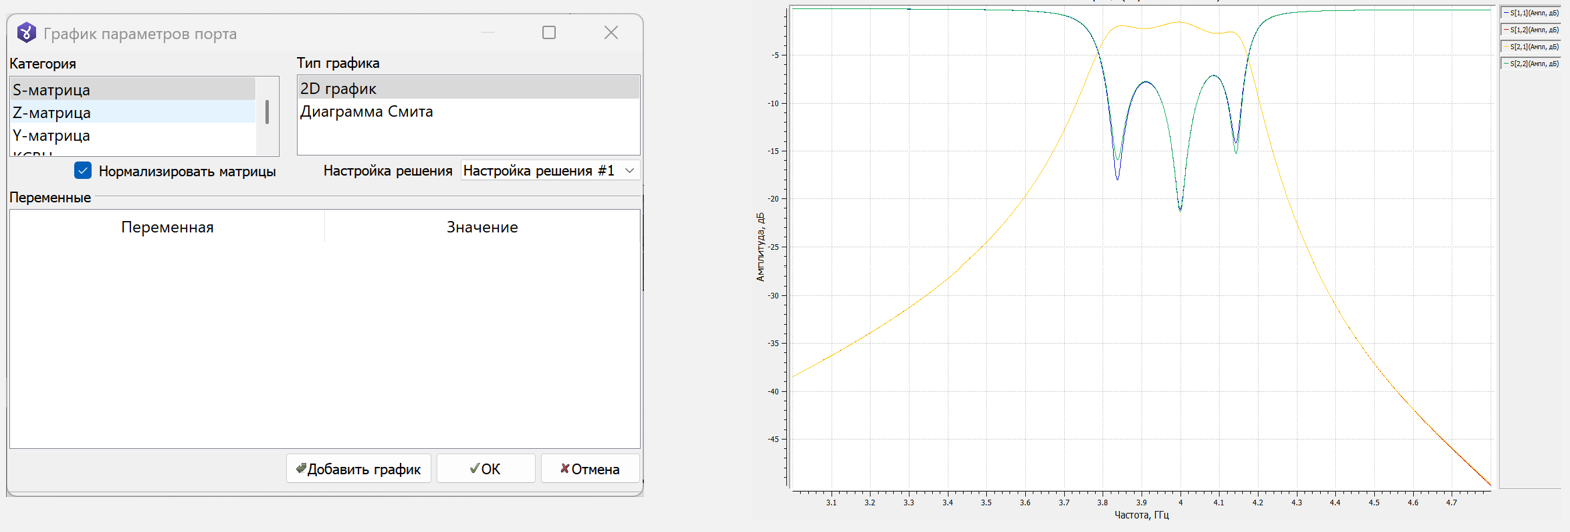The height and width of the screenshot is (532, 1570).
Task: Click the Переменная column header
Action: [x=167, y=227]
